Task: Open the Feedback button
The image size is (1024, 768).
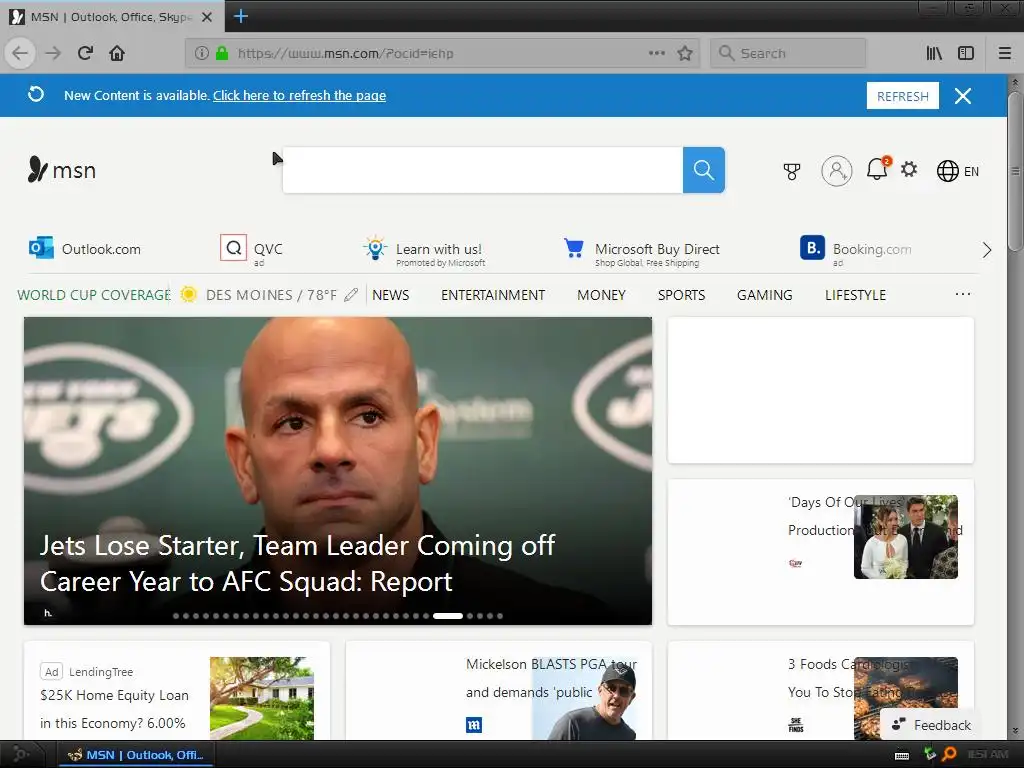Action: tap(931, 724)
